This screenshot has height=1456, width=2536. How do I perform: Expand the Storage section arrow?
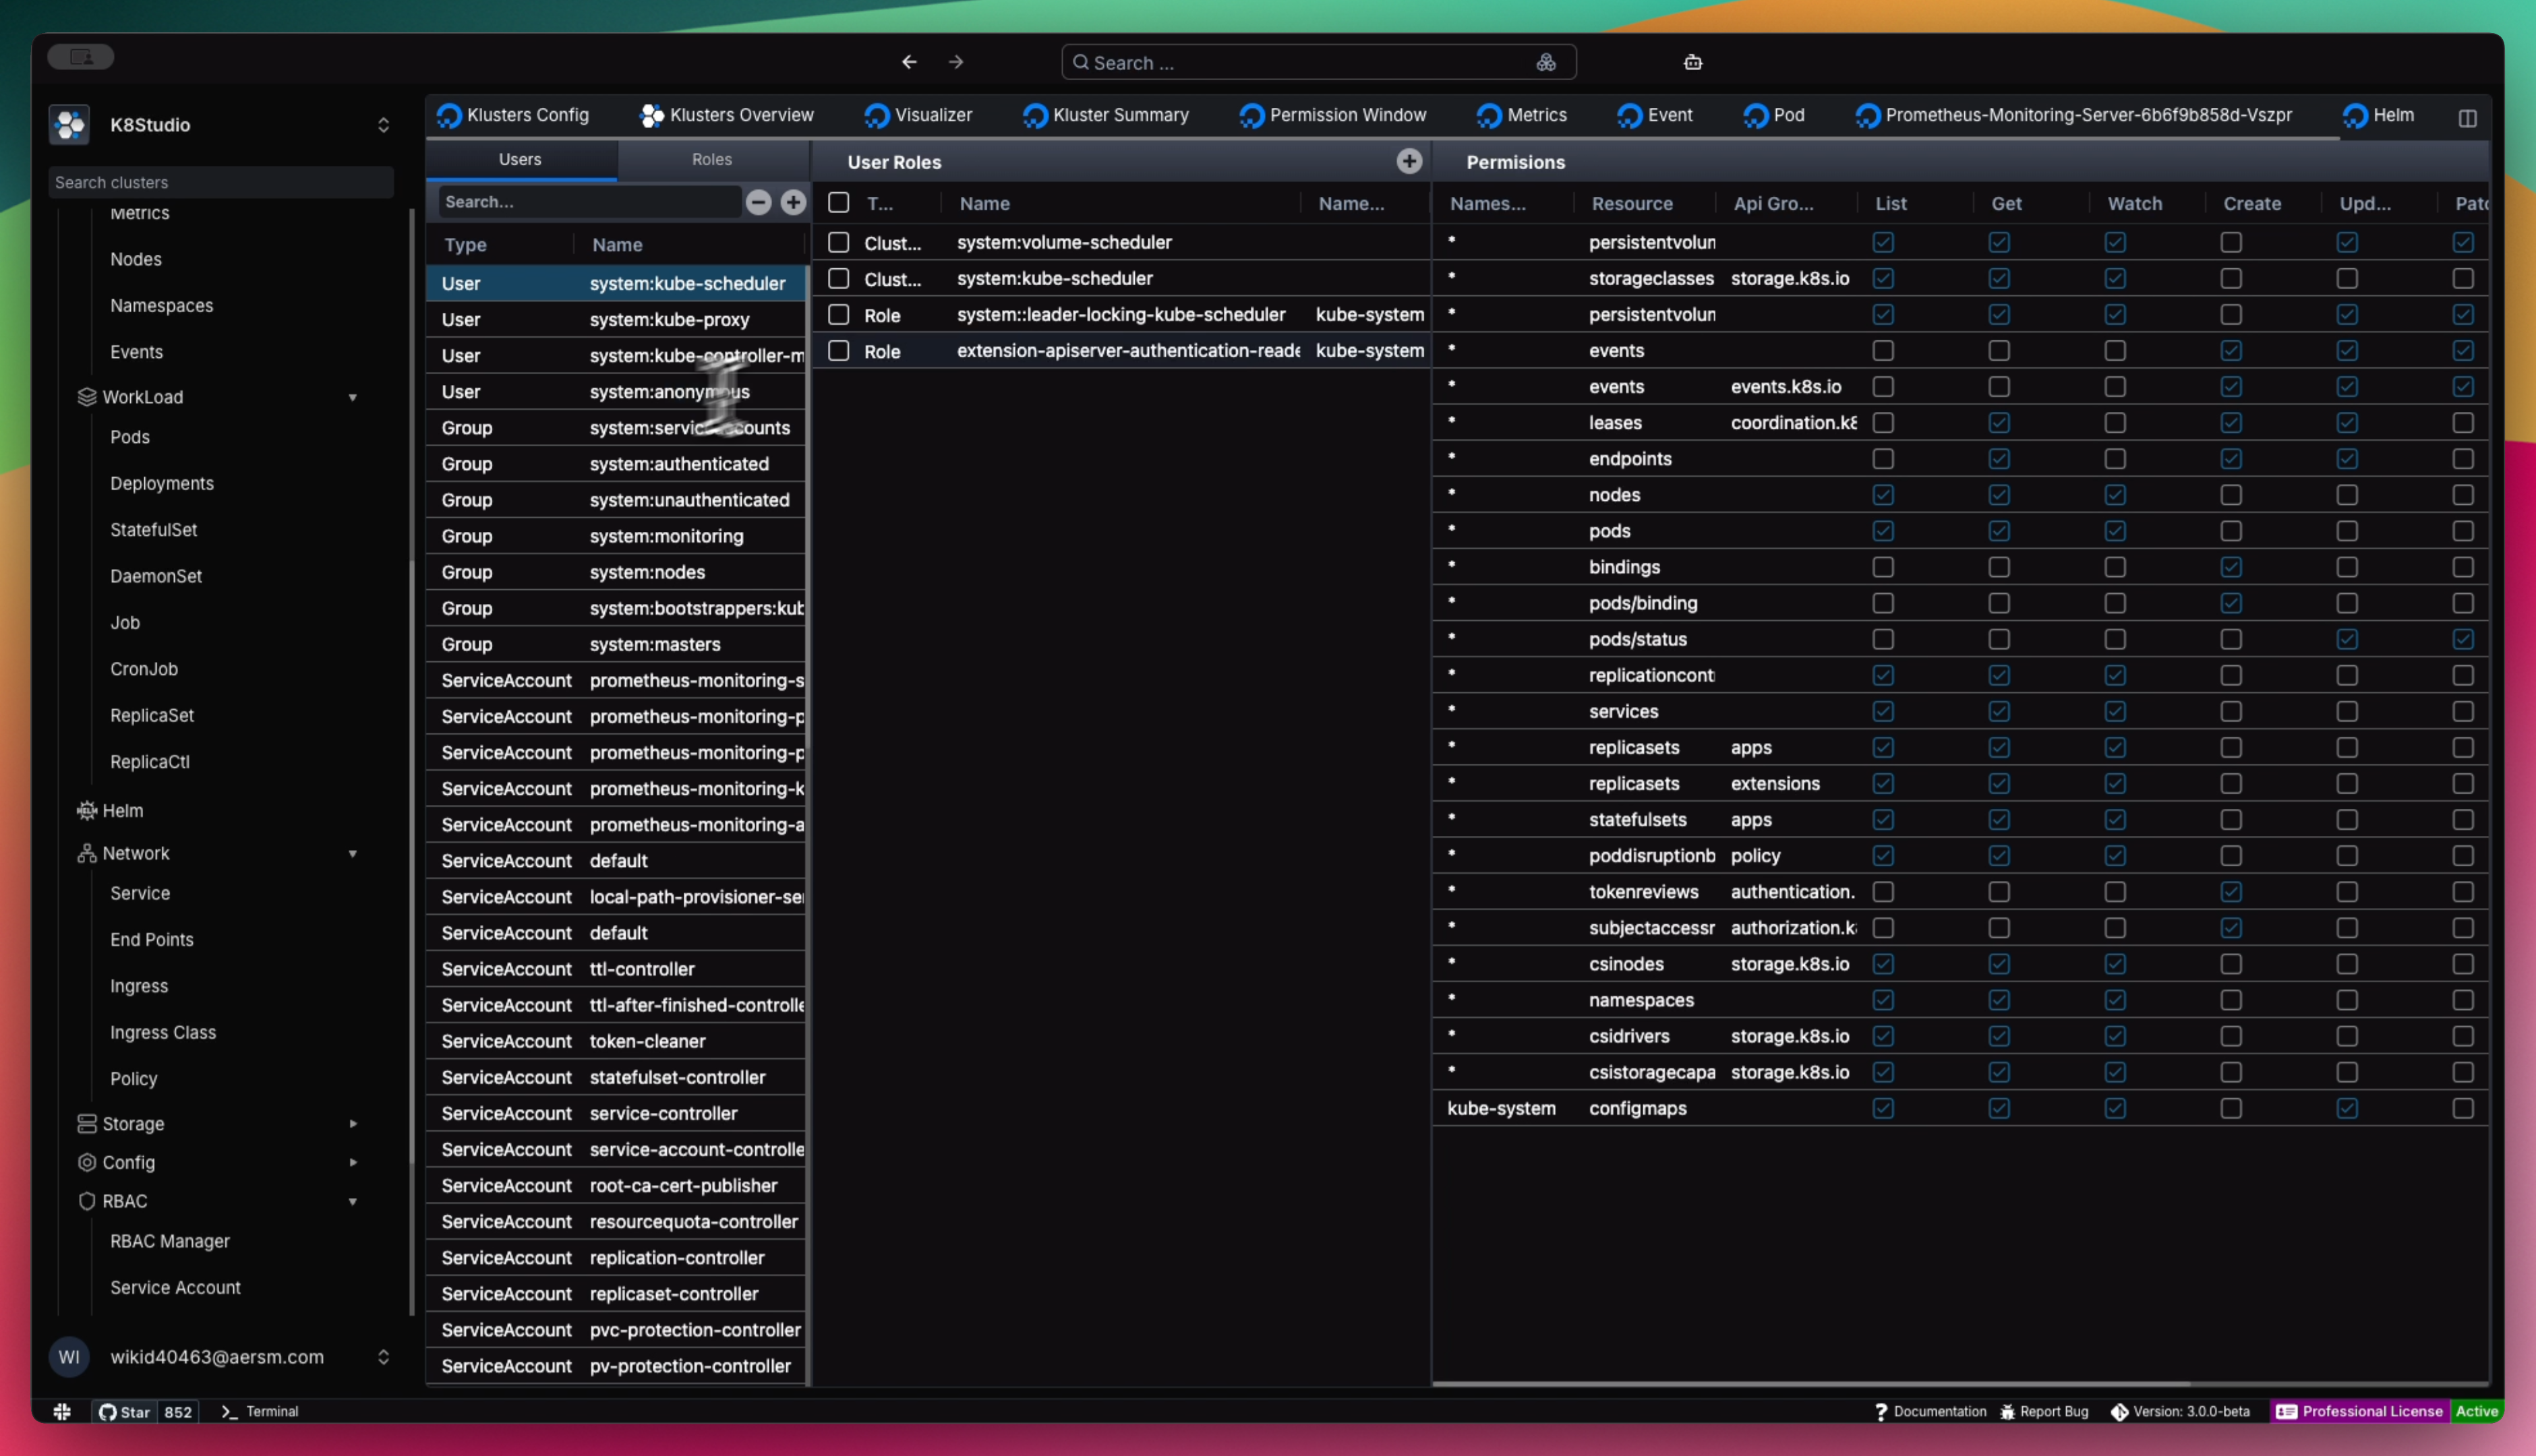coord(352,1124)
